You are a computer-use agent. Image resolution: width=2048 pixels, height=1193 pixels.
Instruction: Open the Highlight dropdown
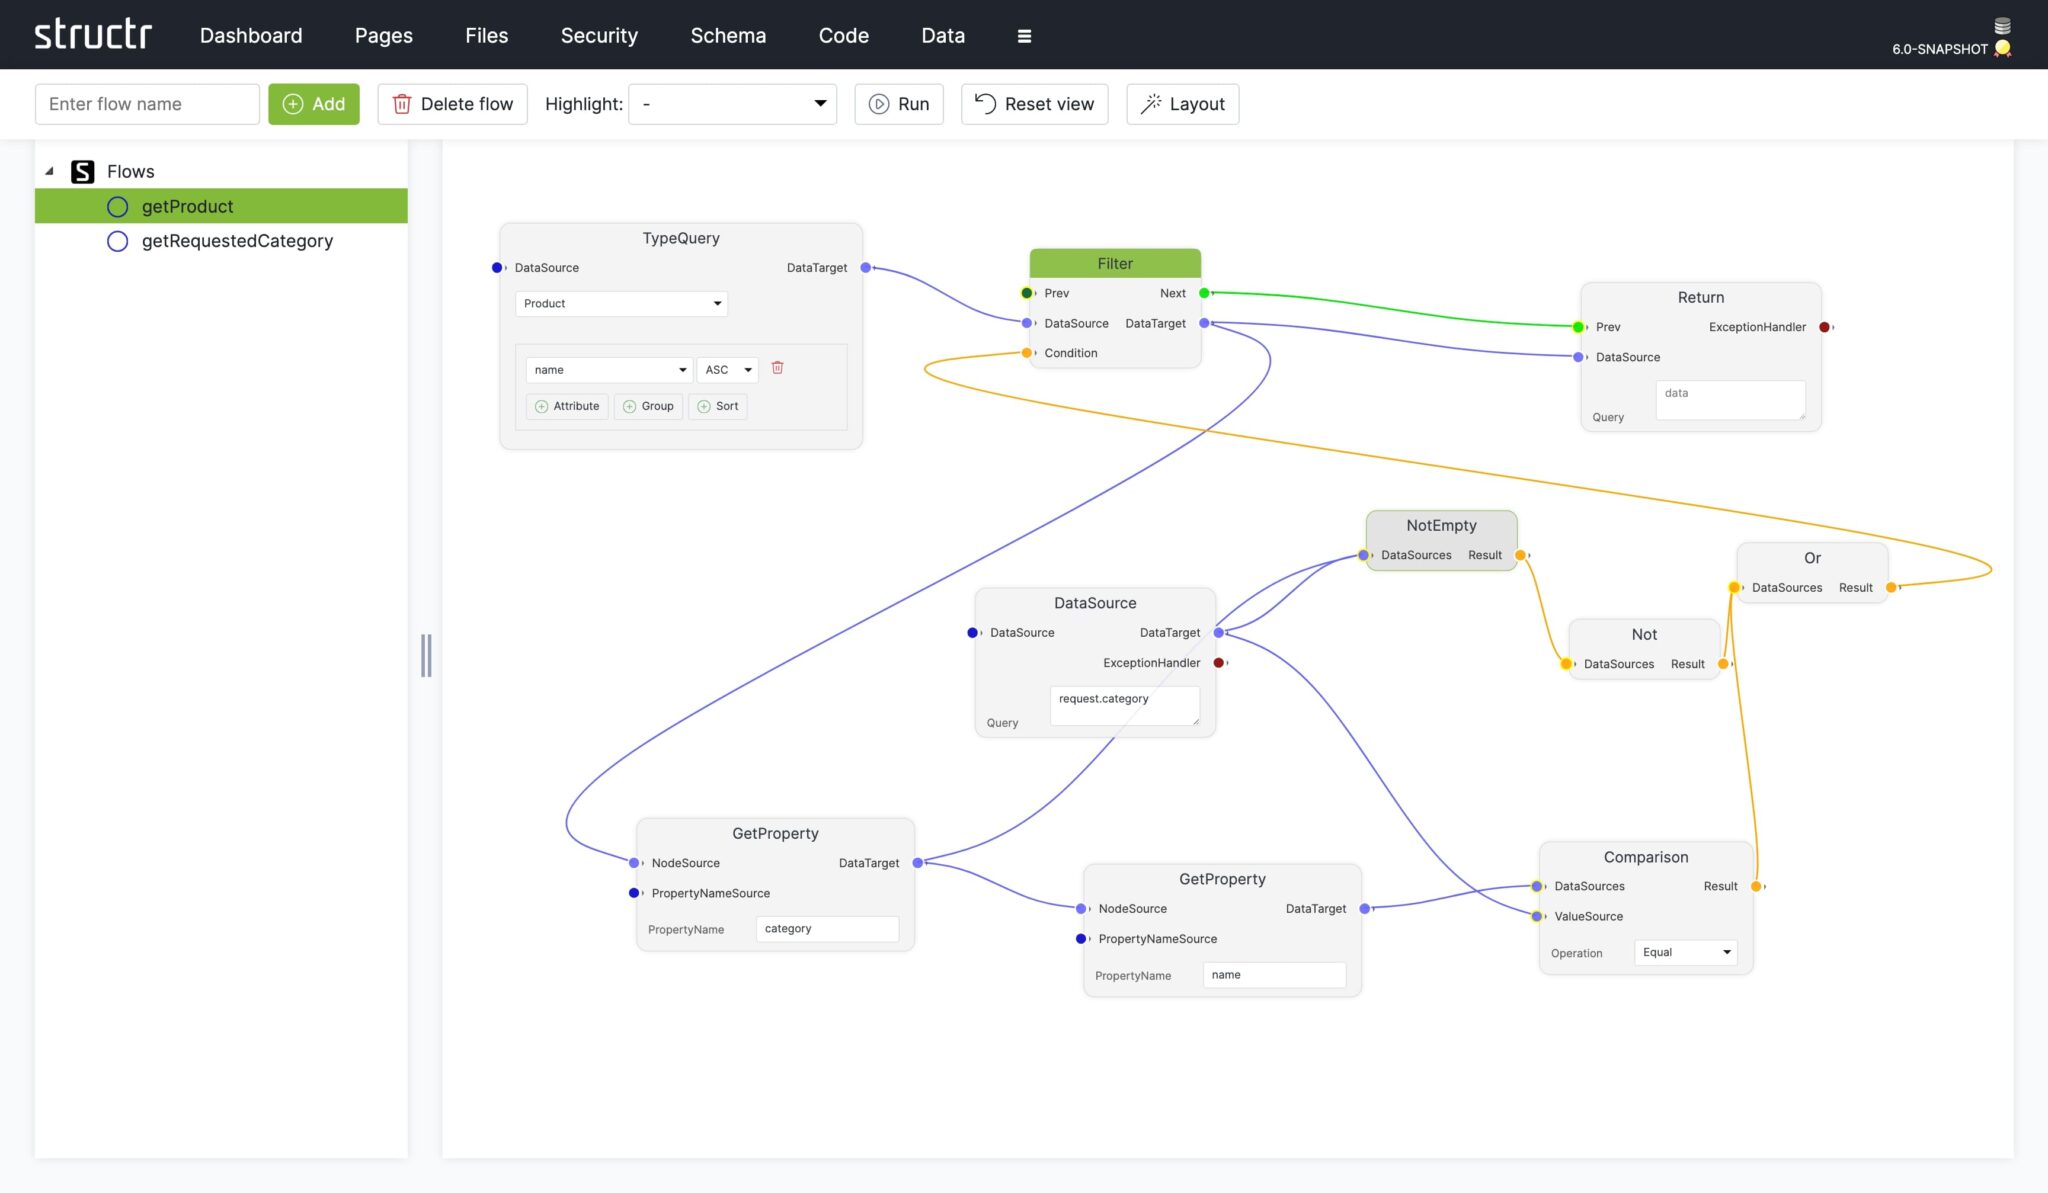coord(732,103)
